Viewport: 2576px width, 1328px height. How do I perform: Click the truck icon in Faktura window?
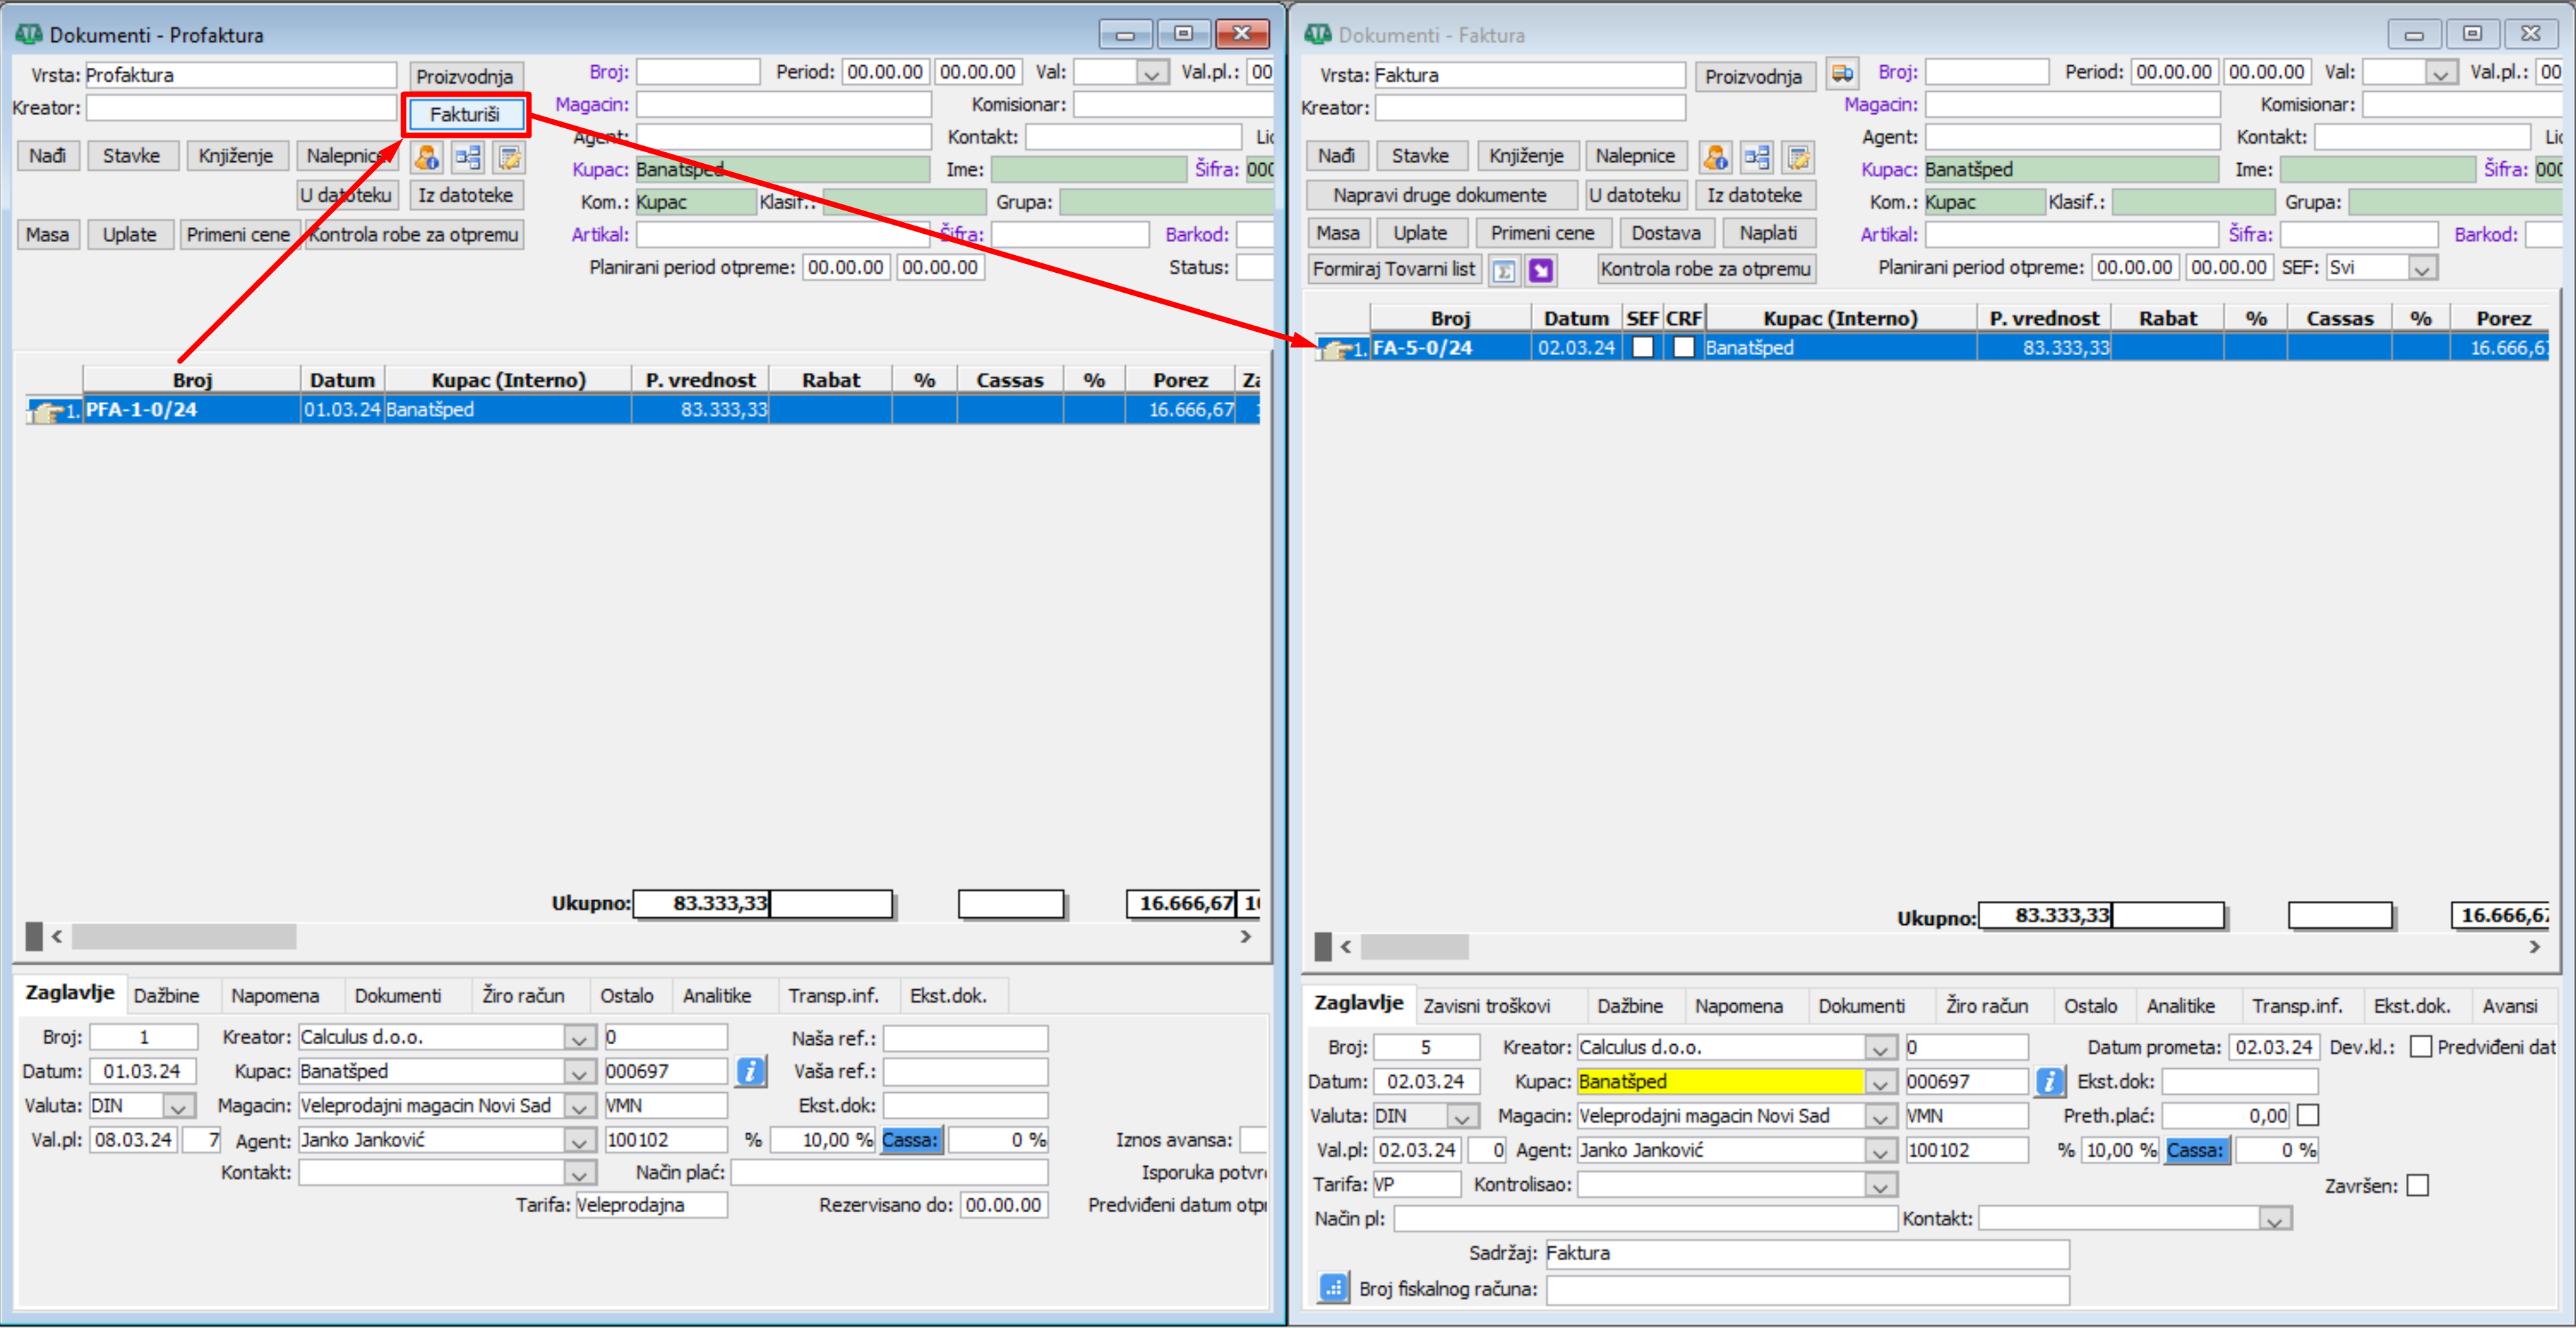pyautogui.click(x=1842, y=74)
